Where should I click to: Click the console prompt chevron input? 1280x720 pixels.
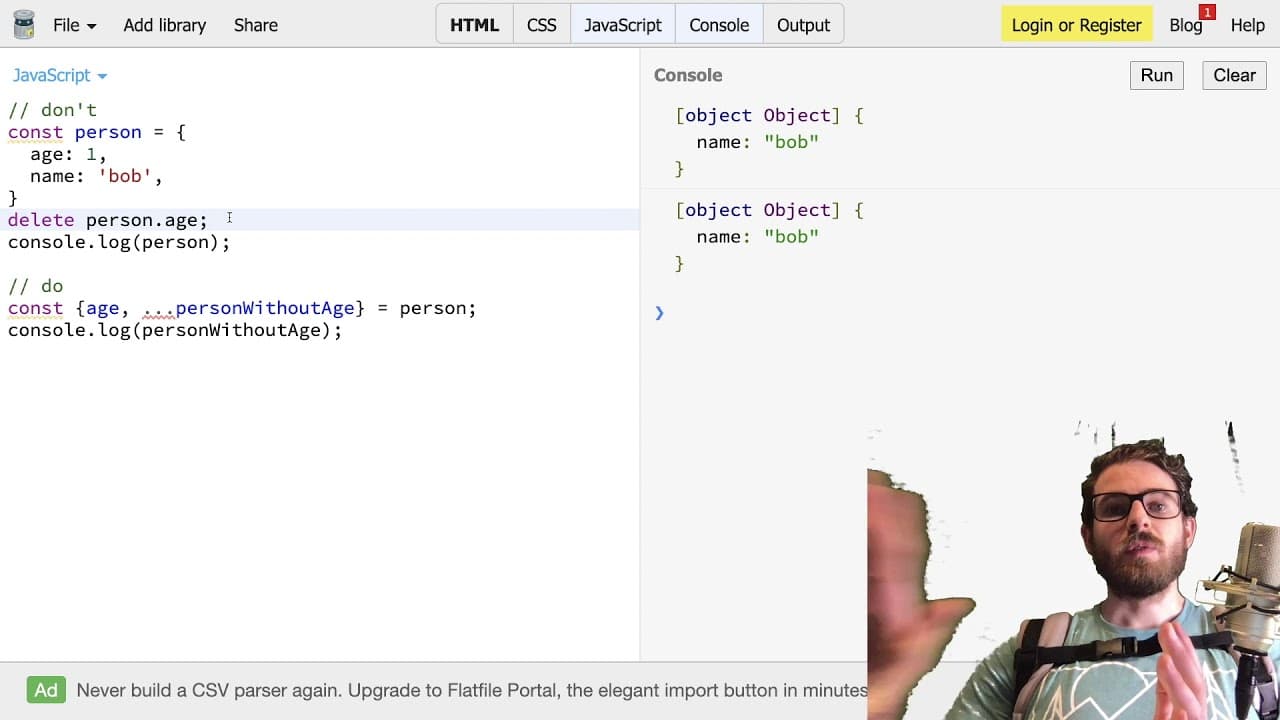659,313
